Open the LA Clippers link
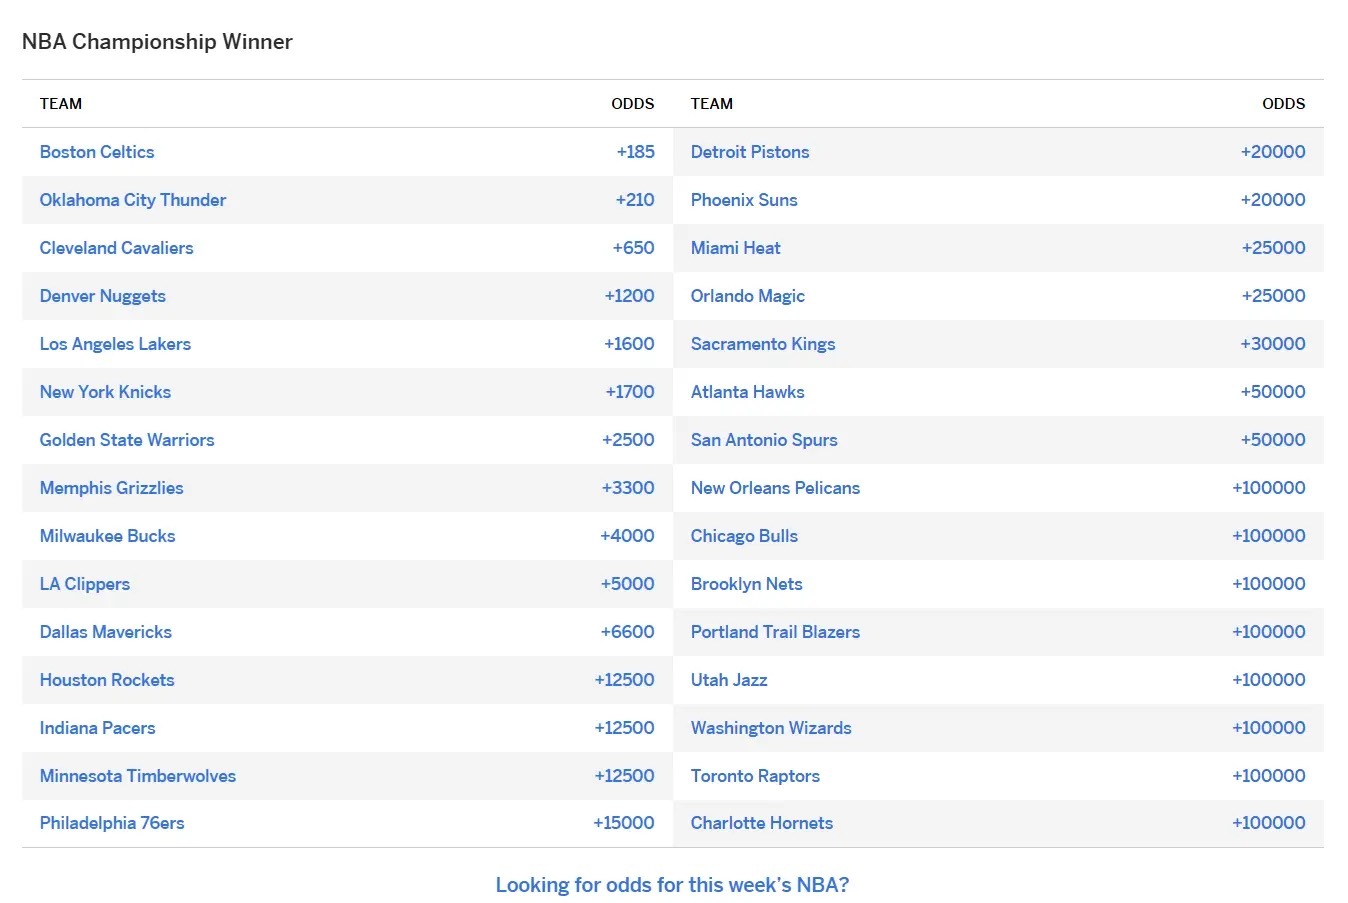 85,584
